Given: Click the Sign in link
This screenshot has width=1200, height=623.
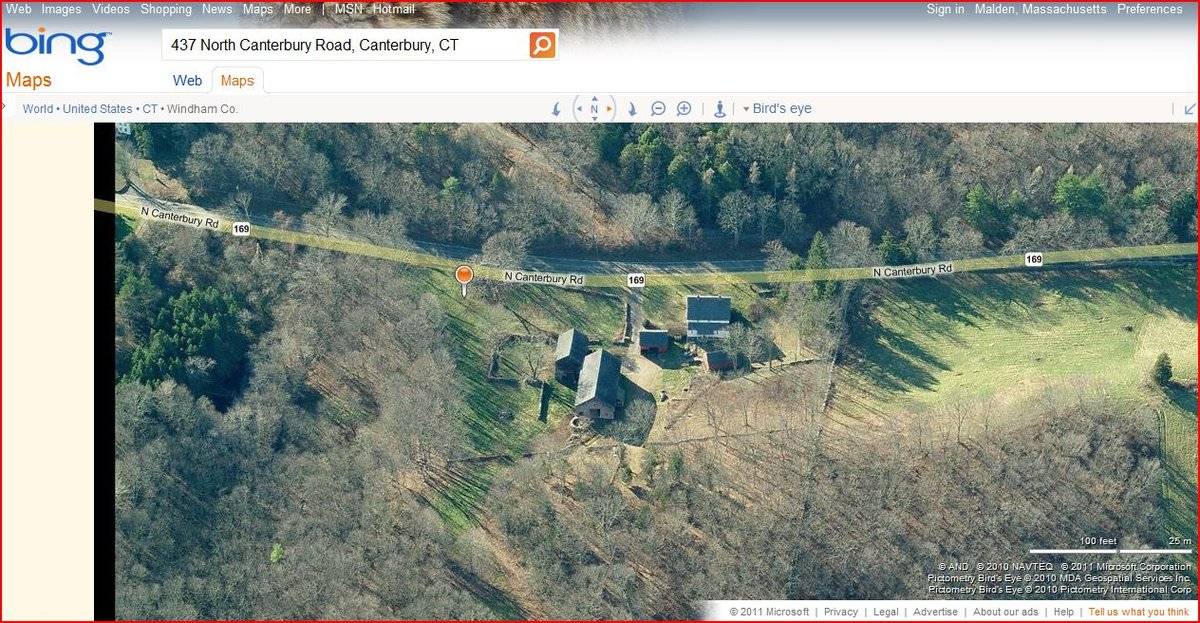Looking at the screenshot, I should (x=945, y=9).
